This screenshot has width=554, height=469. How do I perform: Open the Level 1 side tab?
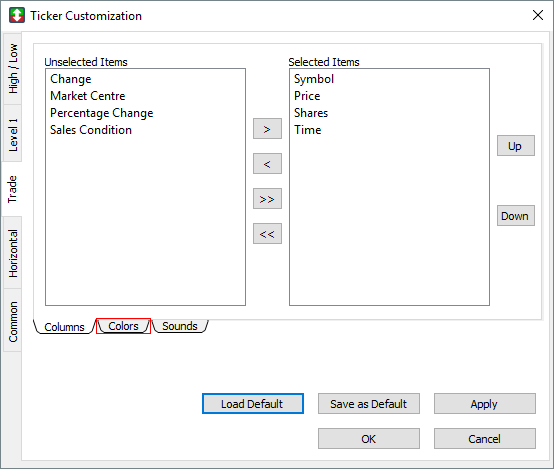(x=13, y=134)
